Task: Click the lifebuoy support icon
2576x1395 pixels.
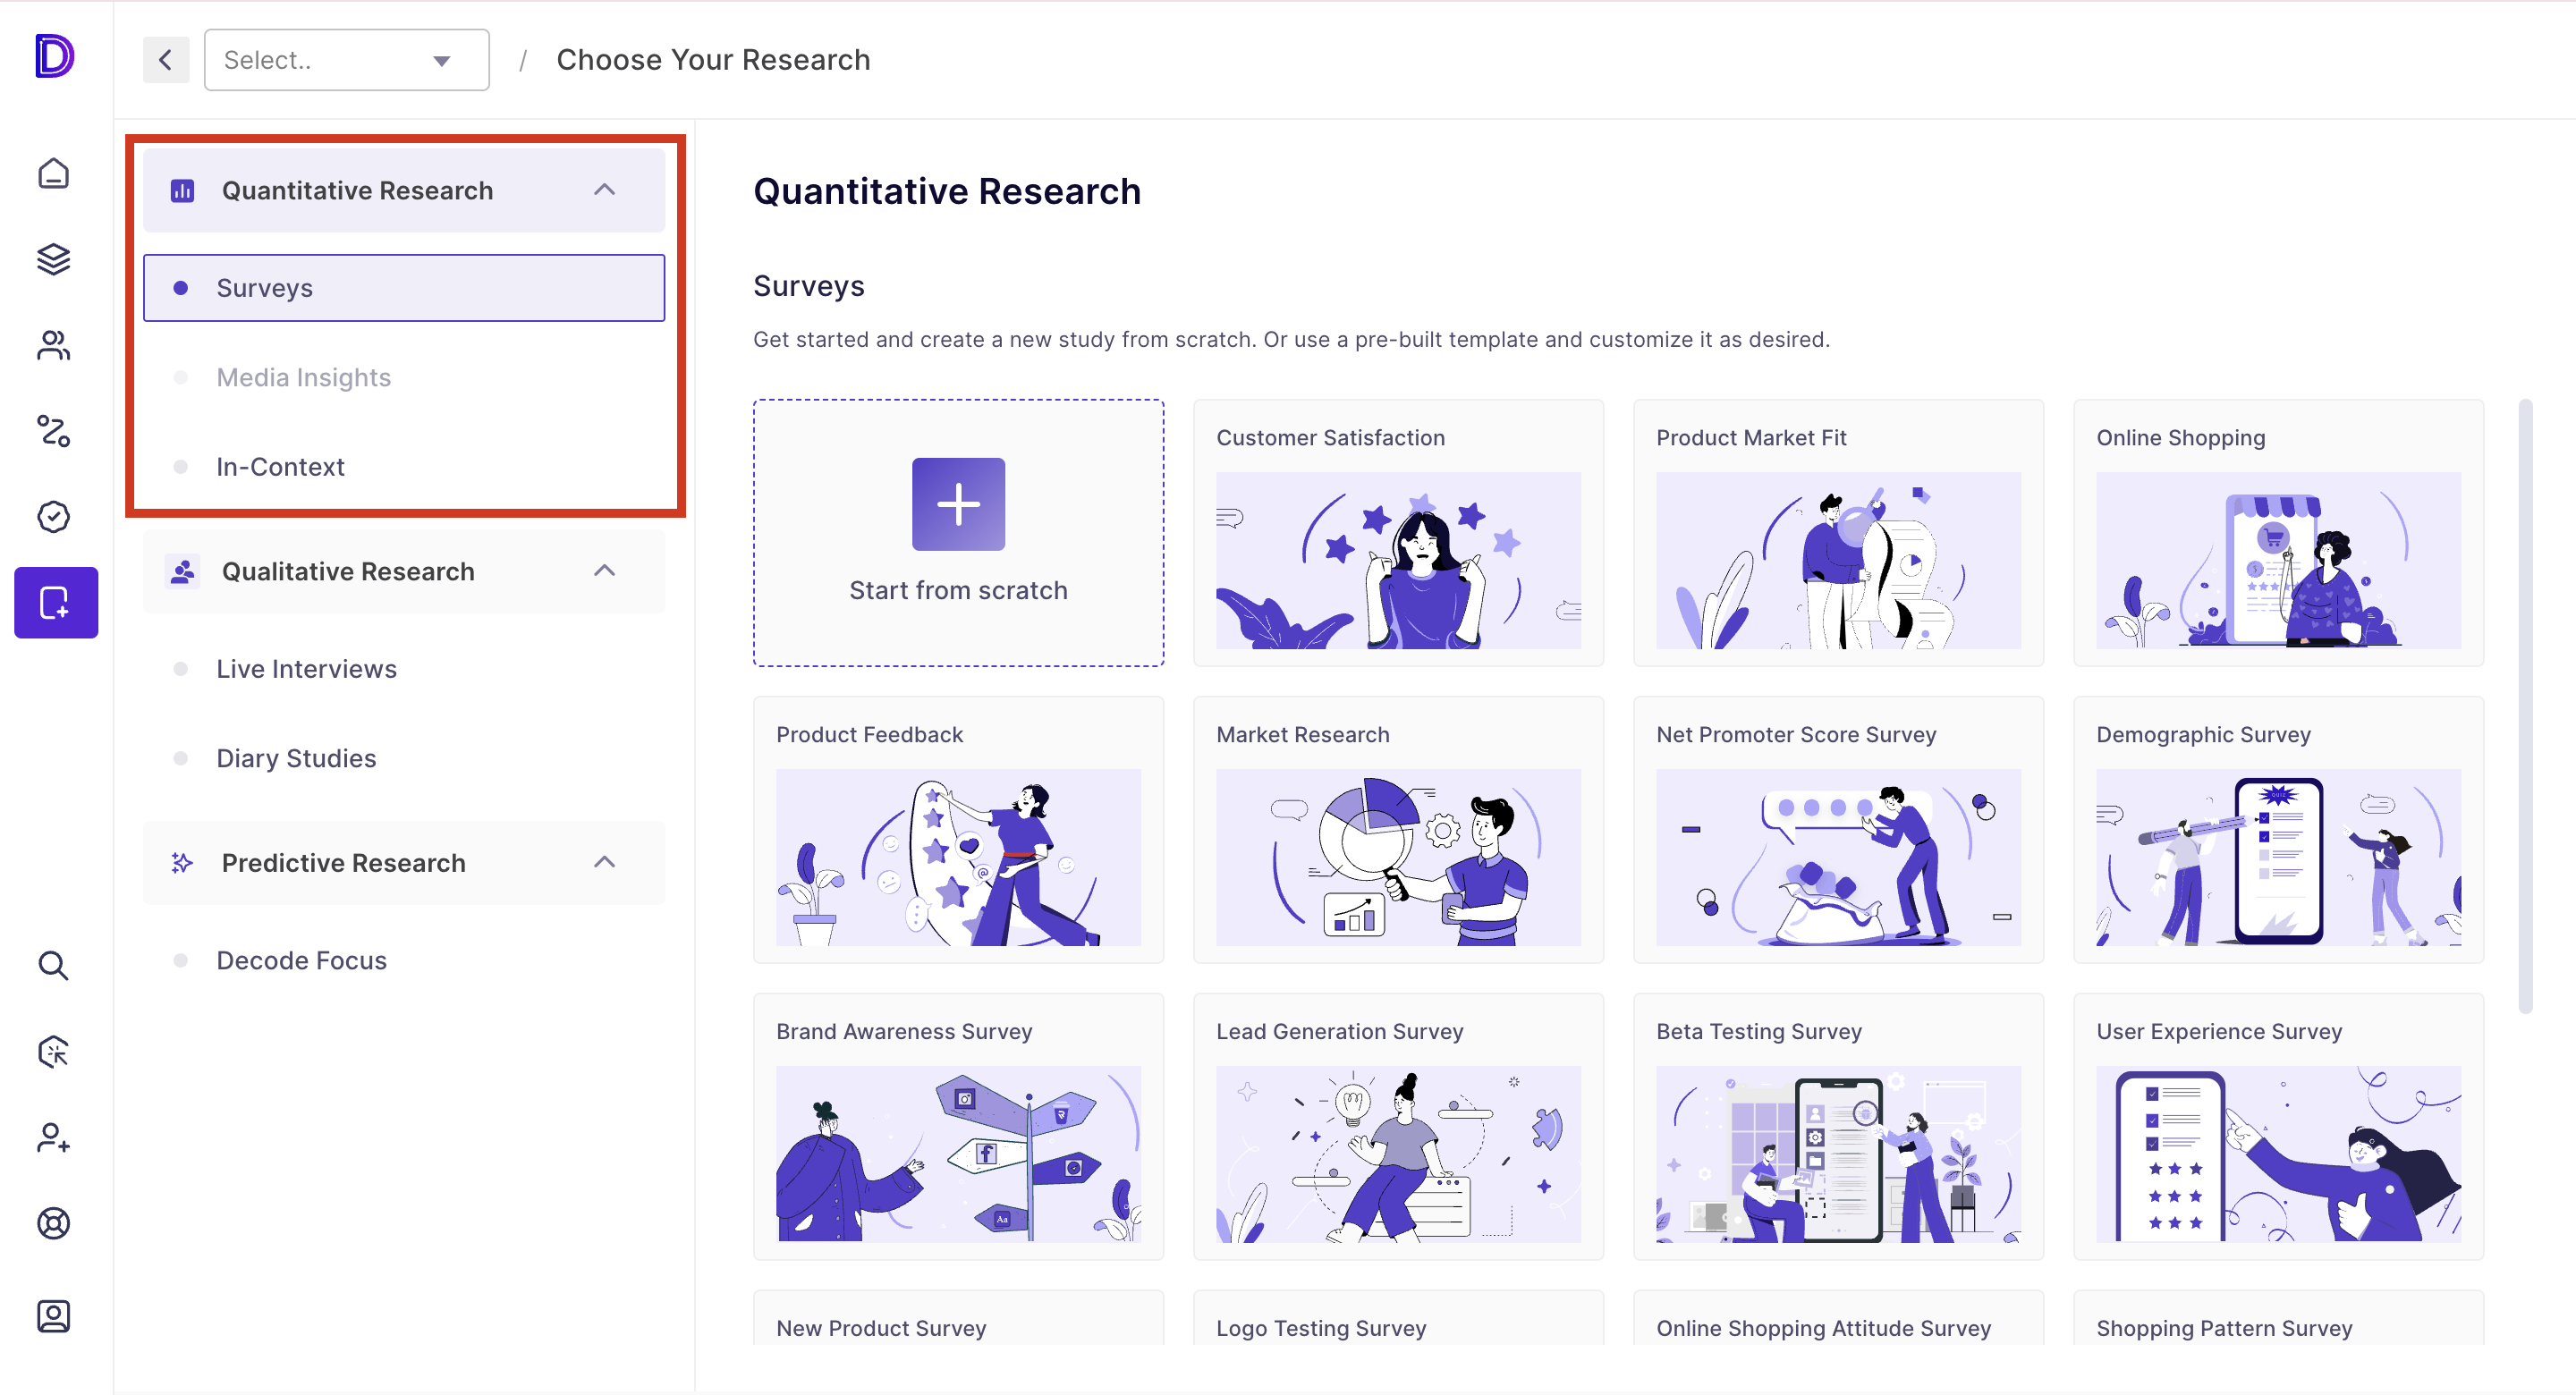Action: 53,1223
